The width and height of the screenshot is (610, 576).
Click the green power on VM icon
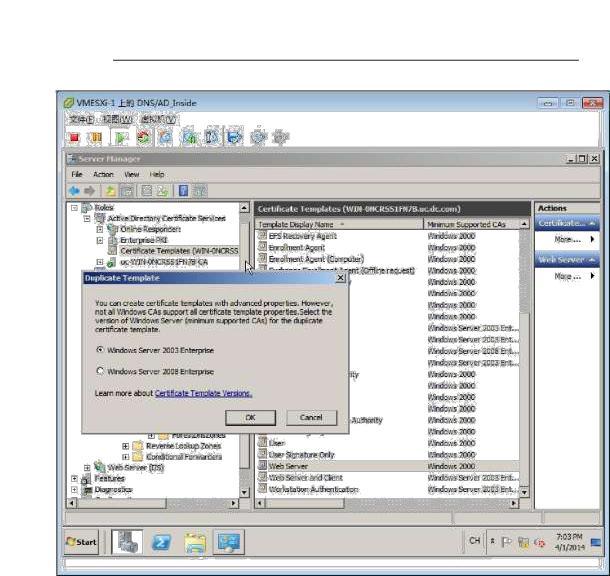tap(121, 138)
